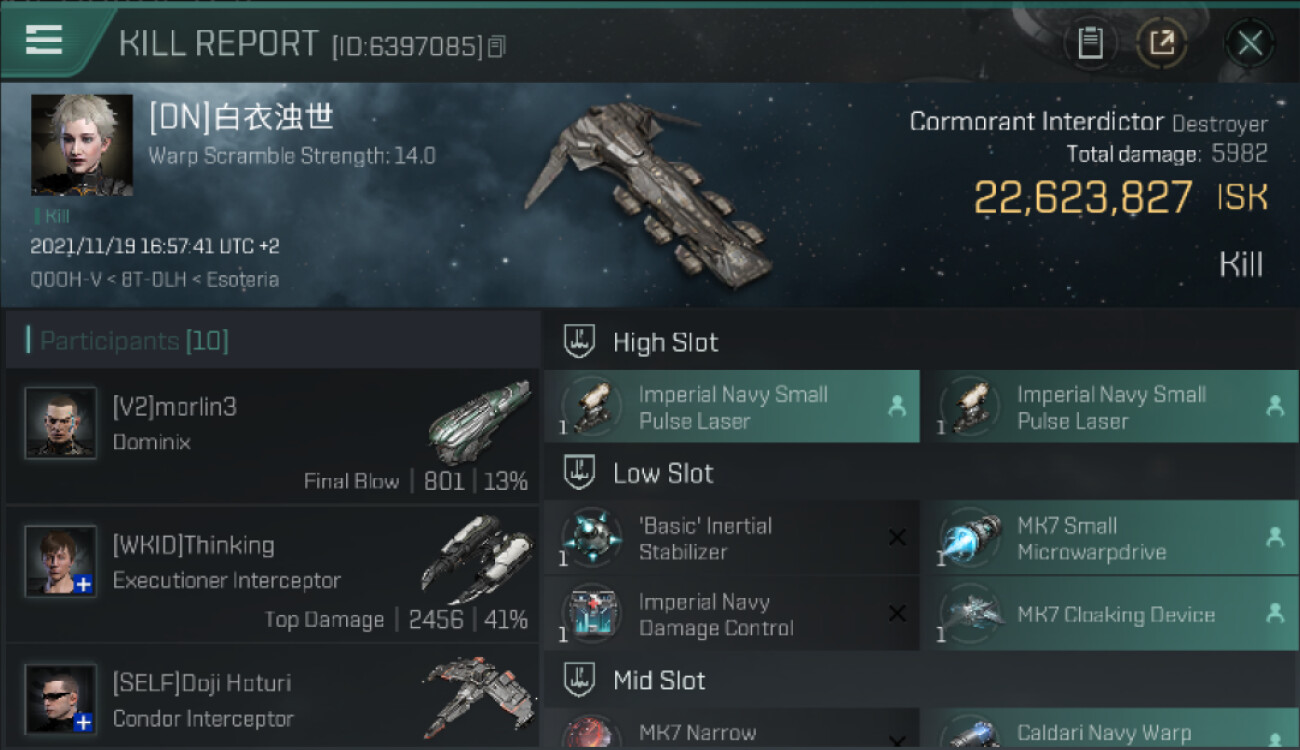Screen dimensions: 1300x750
Task: Share the kill report externally
Action: click(x=1162, y=43)
